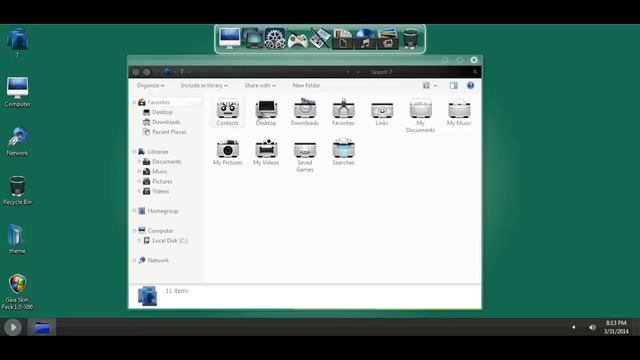Click the Forward navigation button in Explorer
This screenshot has width=640, height=360.
pyautogui.click(x=147, y=72)
